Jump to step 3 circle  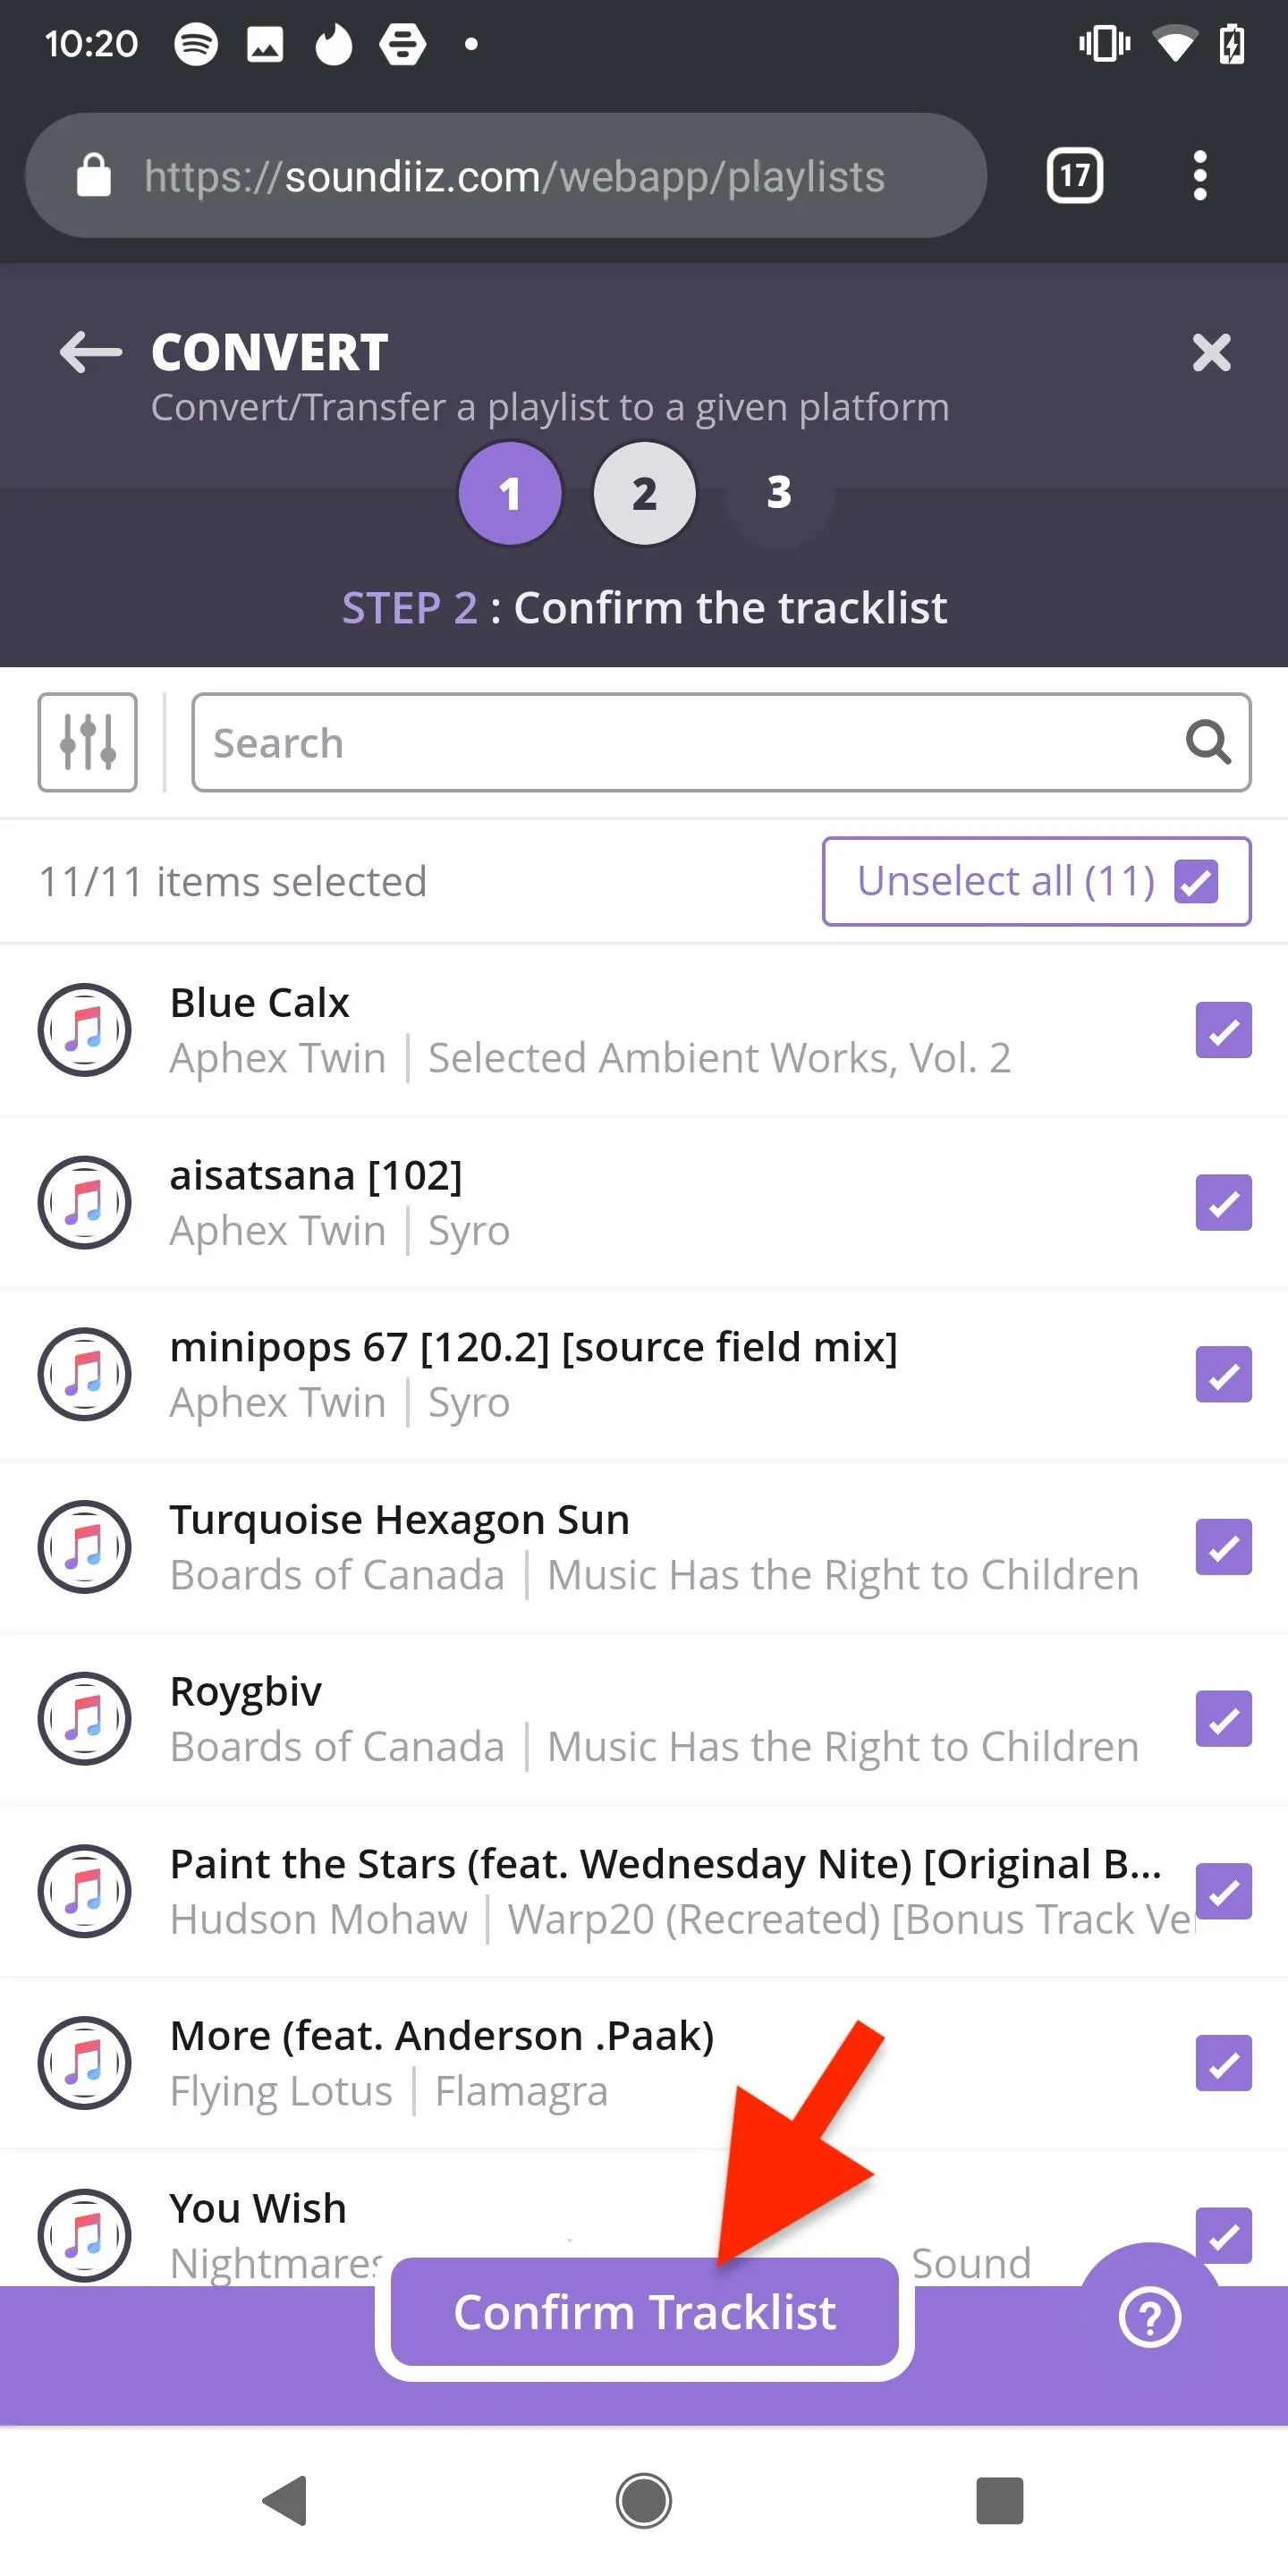(779, 492)
